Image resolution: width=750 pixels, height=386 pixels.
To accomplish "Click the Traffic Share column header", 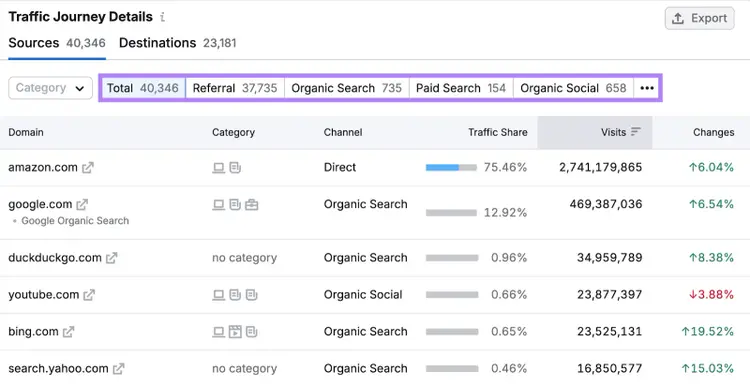I will click(x=497, y=132).
